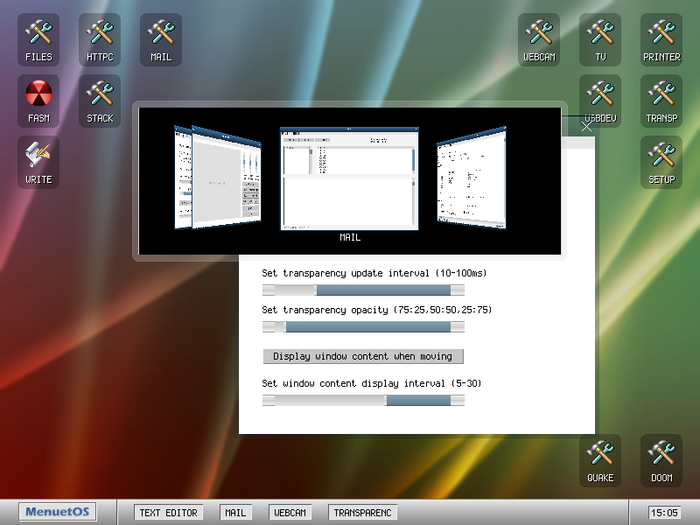Image resolution: width=700 pixels, height=525 pixels.
Task: Switch to WEBCAM taskbar entry
Action: point(289,513)
